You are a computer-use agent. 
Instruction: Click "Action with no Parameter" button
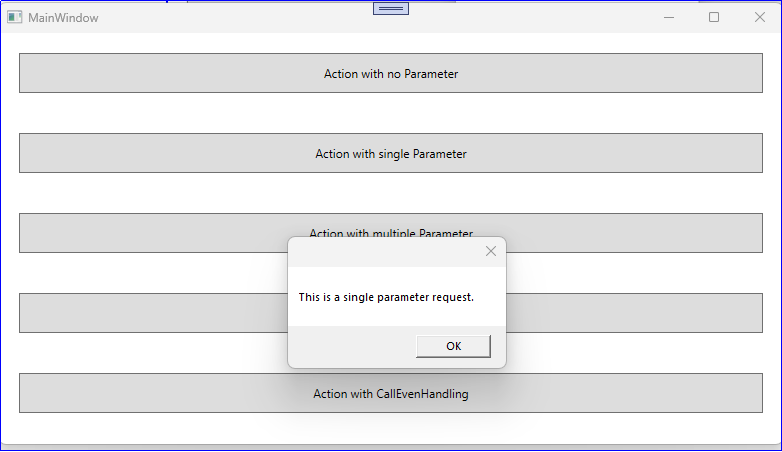391,73
